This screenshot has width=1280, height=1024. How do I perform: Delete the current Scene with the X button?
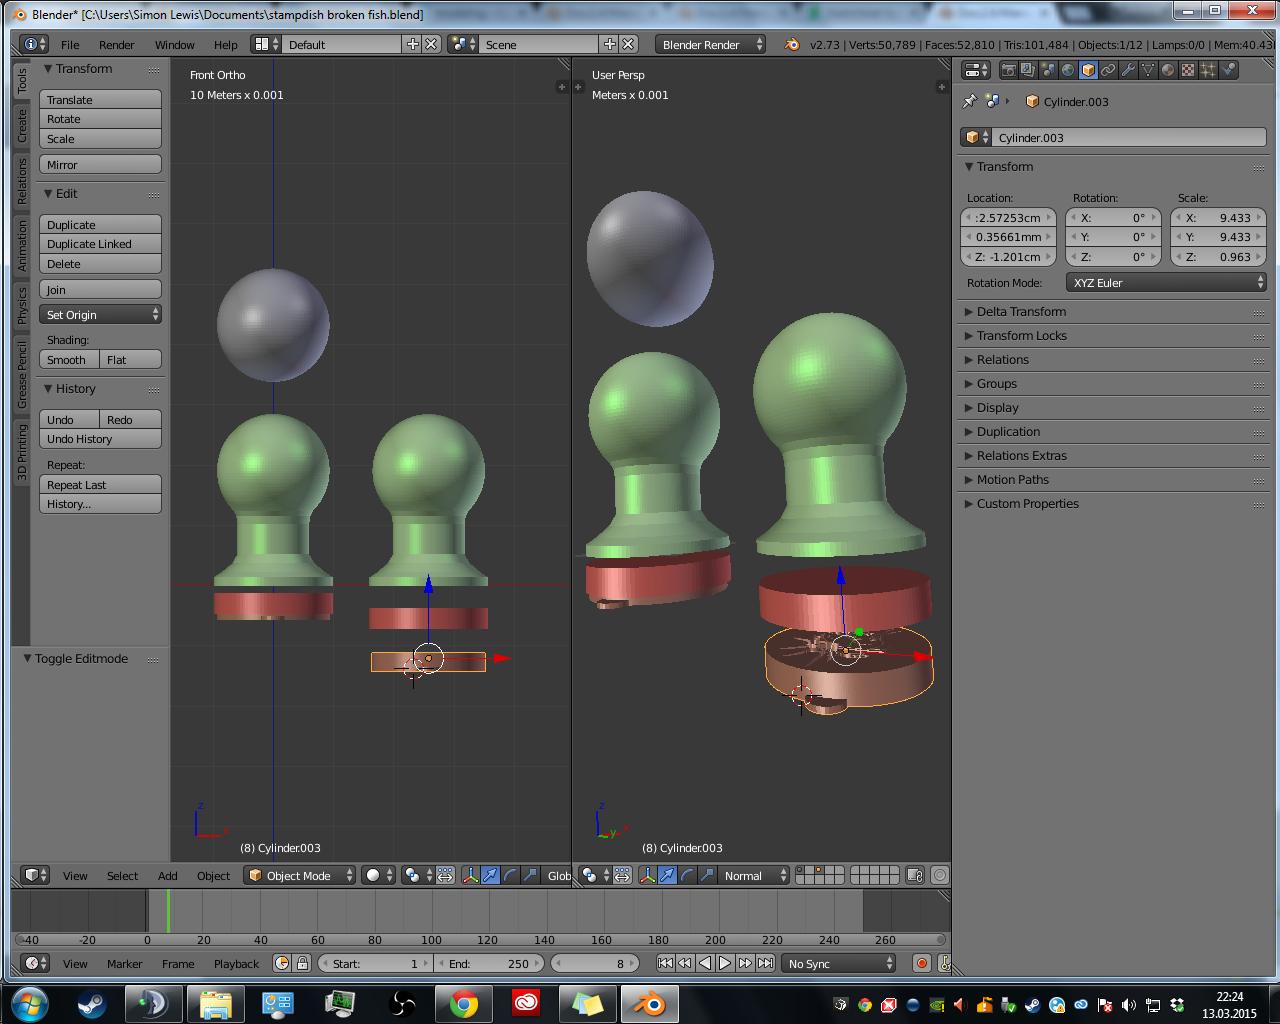(x=628, y=45)
